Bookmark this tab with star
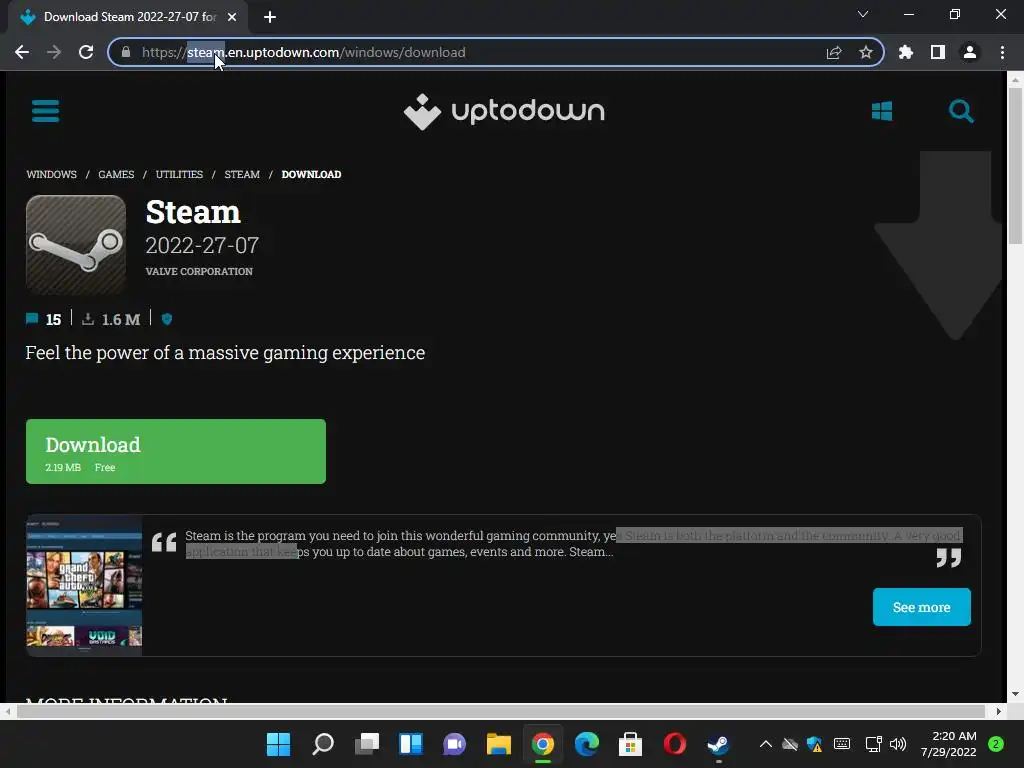Screen dimensions: 1024x768 [866, 52]
